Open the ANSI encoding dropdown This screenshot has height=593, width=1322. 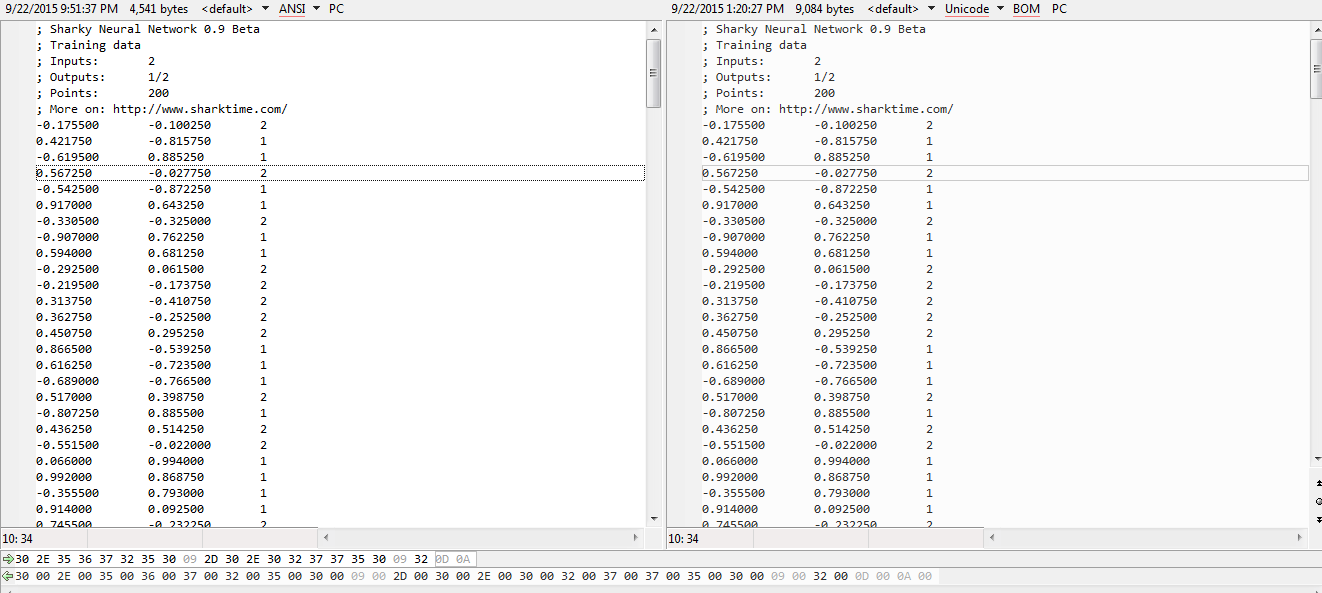point(293,9)
